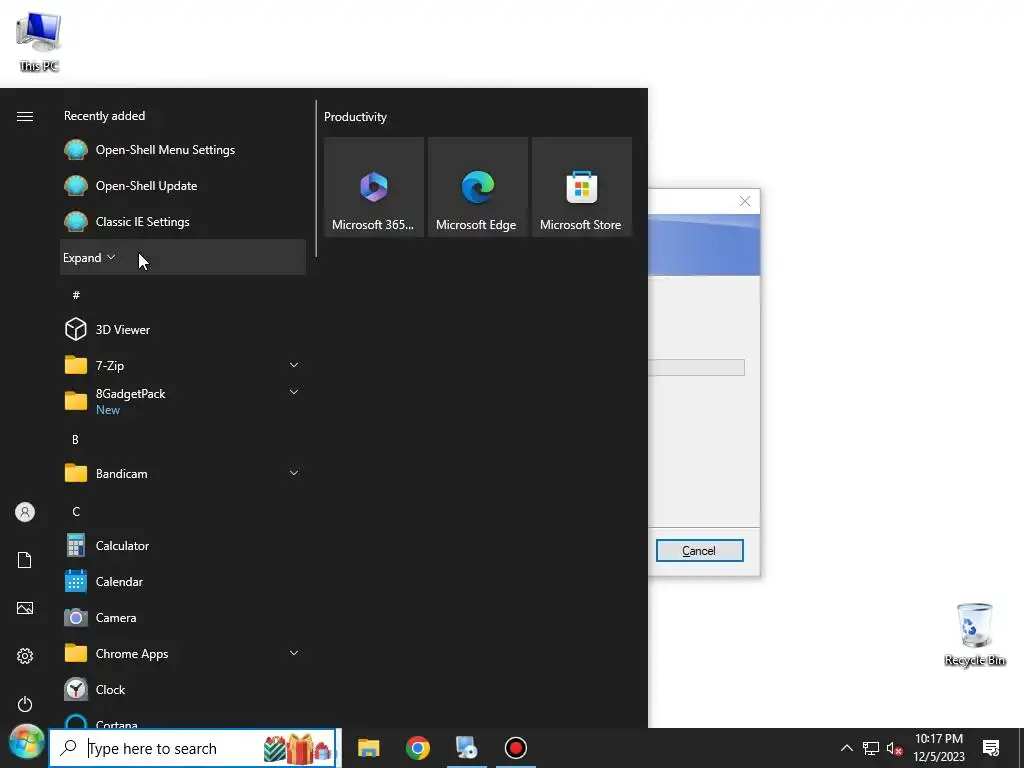Open the 7-Zip folder
This screenshot has width=1024, height=768.
point(183,365)
